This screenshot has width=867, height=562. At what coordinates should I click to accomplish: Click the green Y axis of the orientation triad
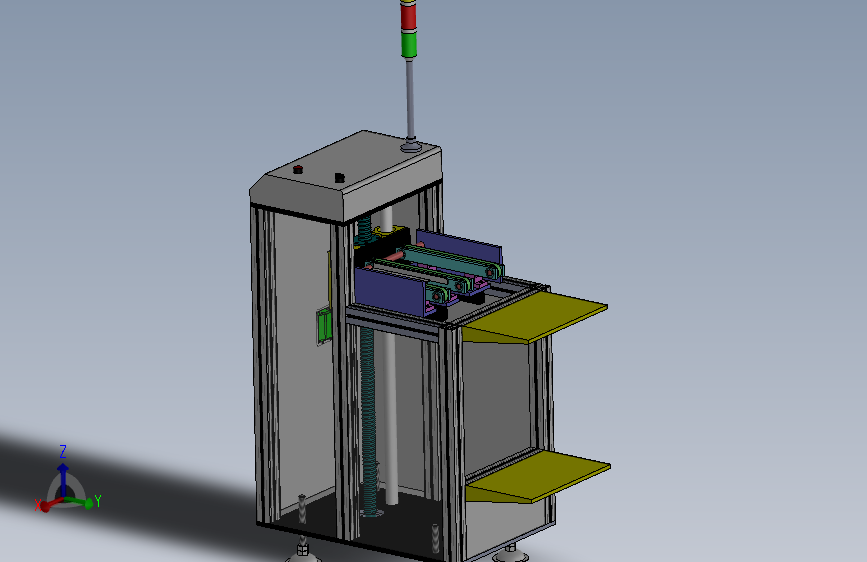coord(79,502)
